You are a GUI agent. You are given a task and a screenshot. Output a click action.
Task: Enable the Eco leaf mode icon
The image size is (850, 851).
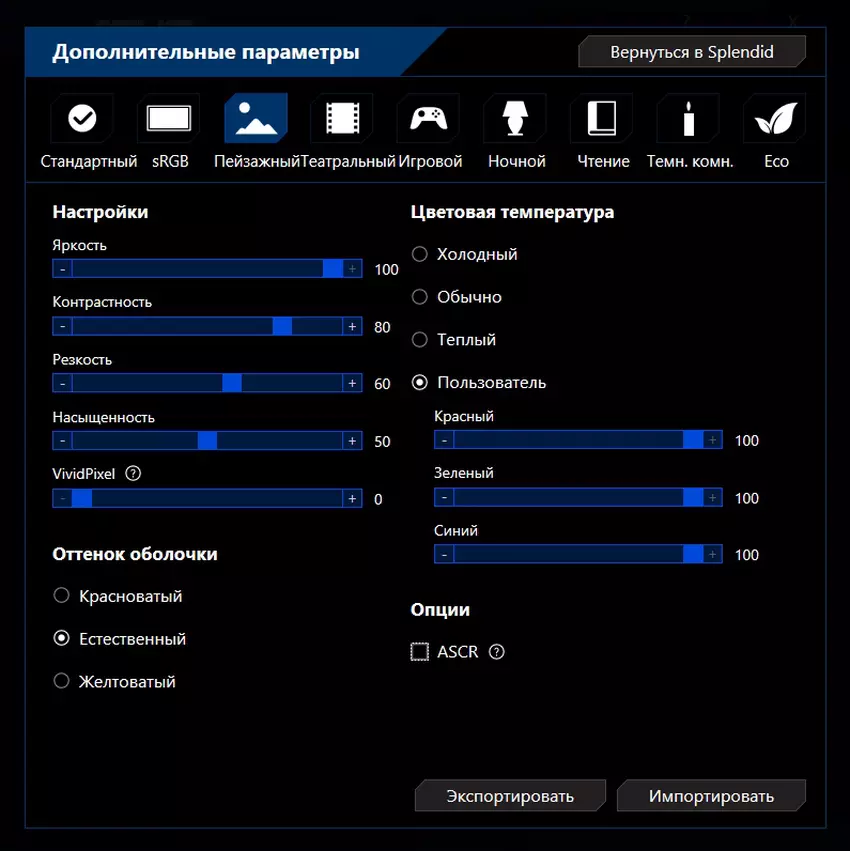click(775, 119)
